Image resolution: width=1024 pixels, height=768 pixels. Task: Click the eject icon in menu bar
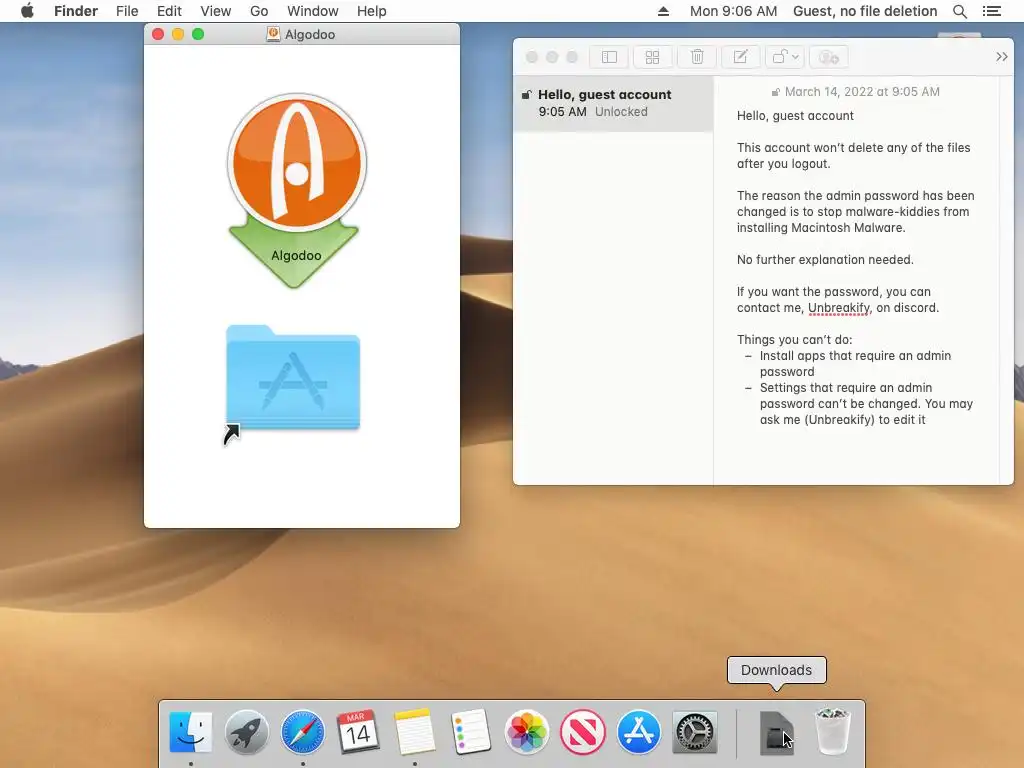(663, 11)
